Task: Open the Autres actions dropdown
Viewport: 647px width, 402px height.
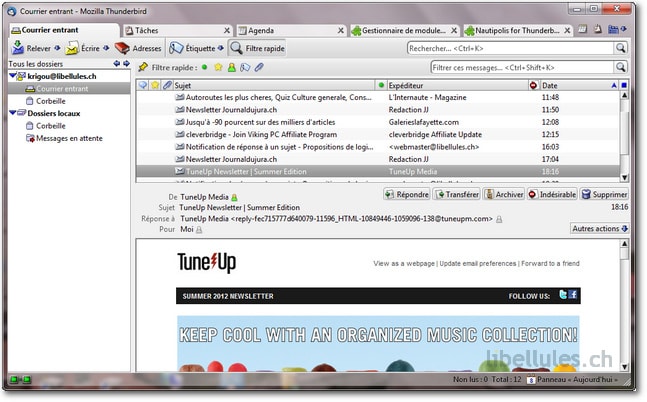Action: click(x=600, y=229)
